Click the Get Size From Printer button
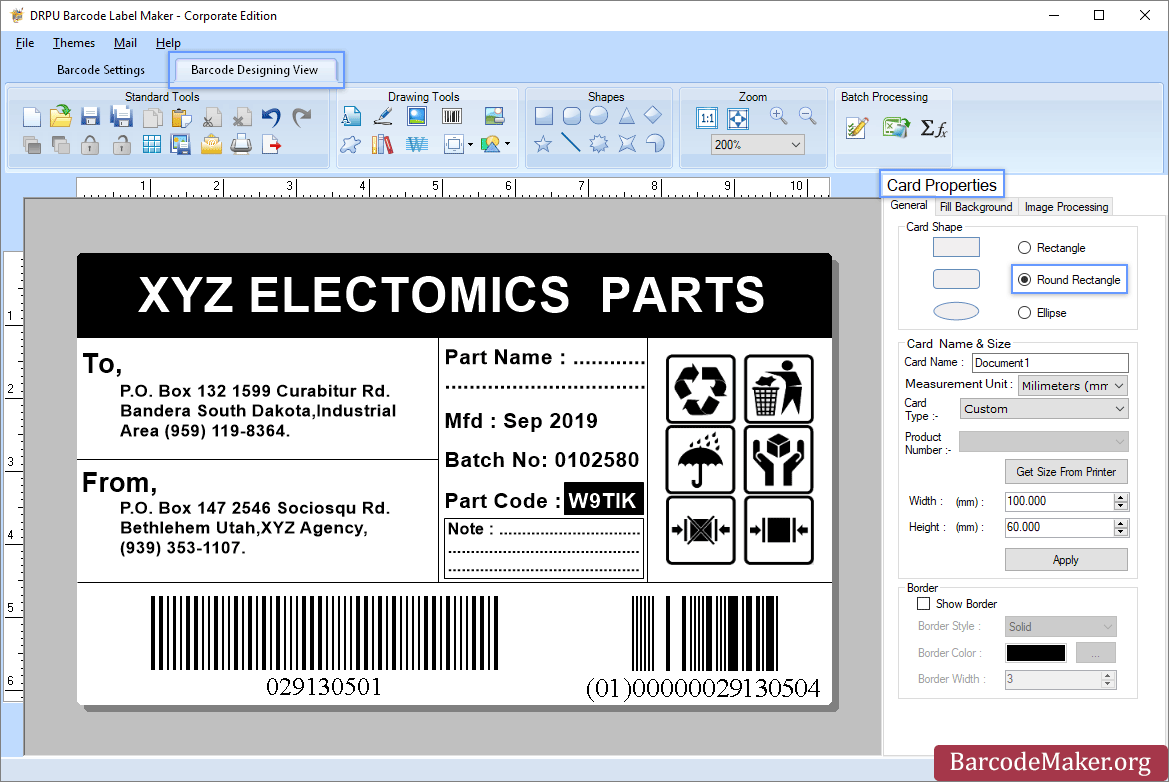The height and width of the screenshot is (782, 1169). 1066,472
